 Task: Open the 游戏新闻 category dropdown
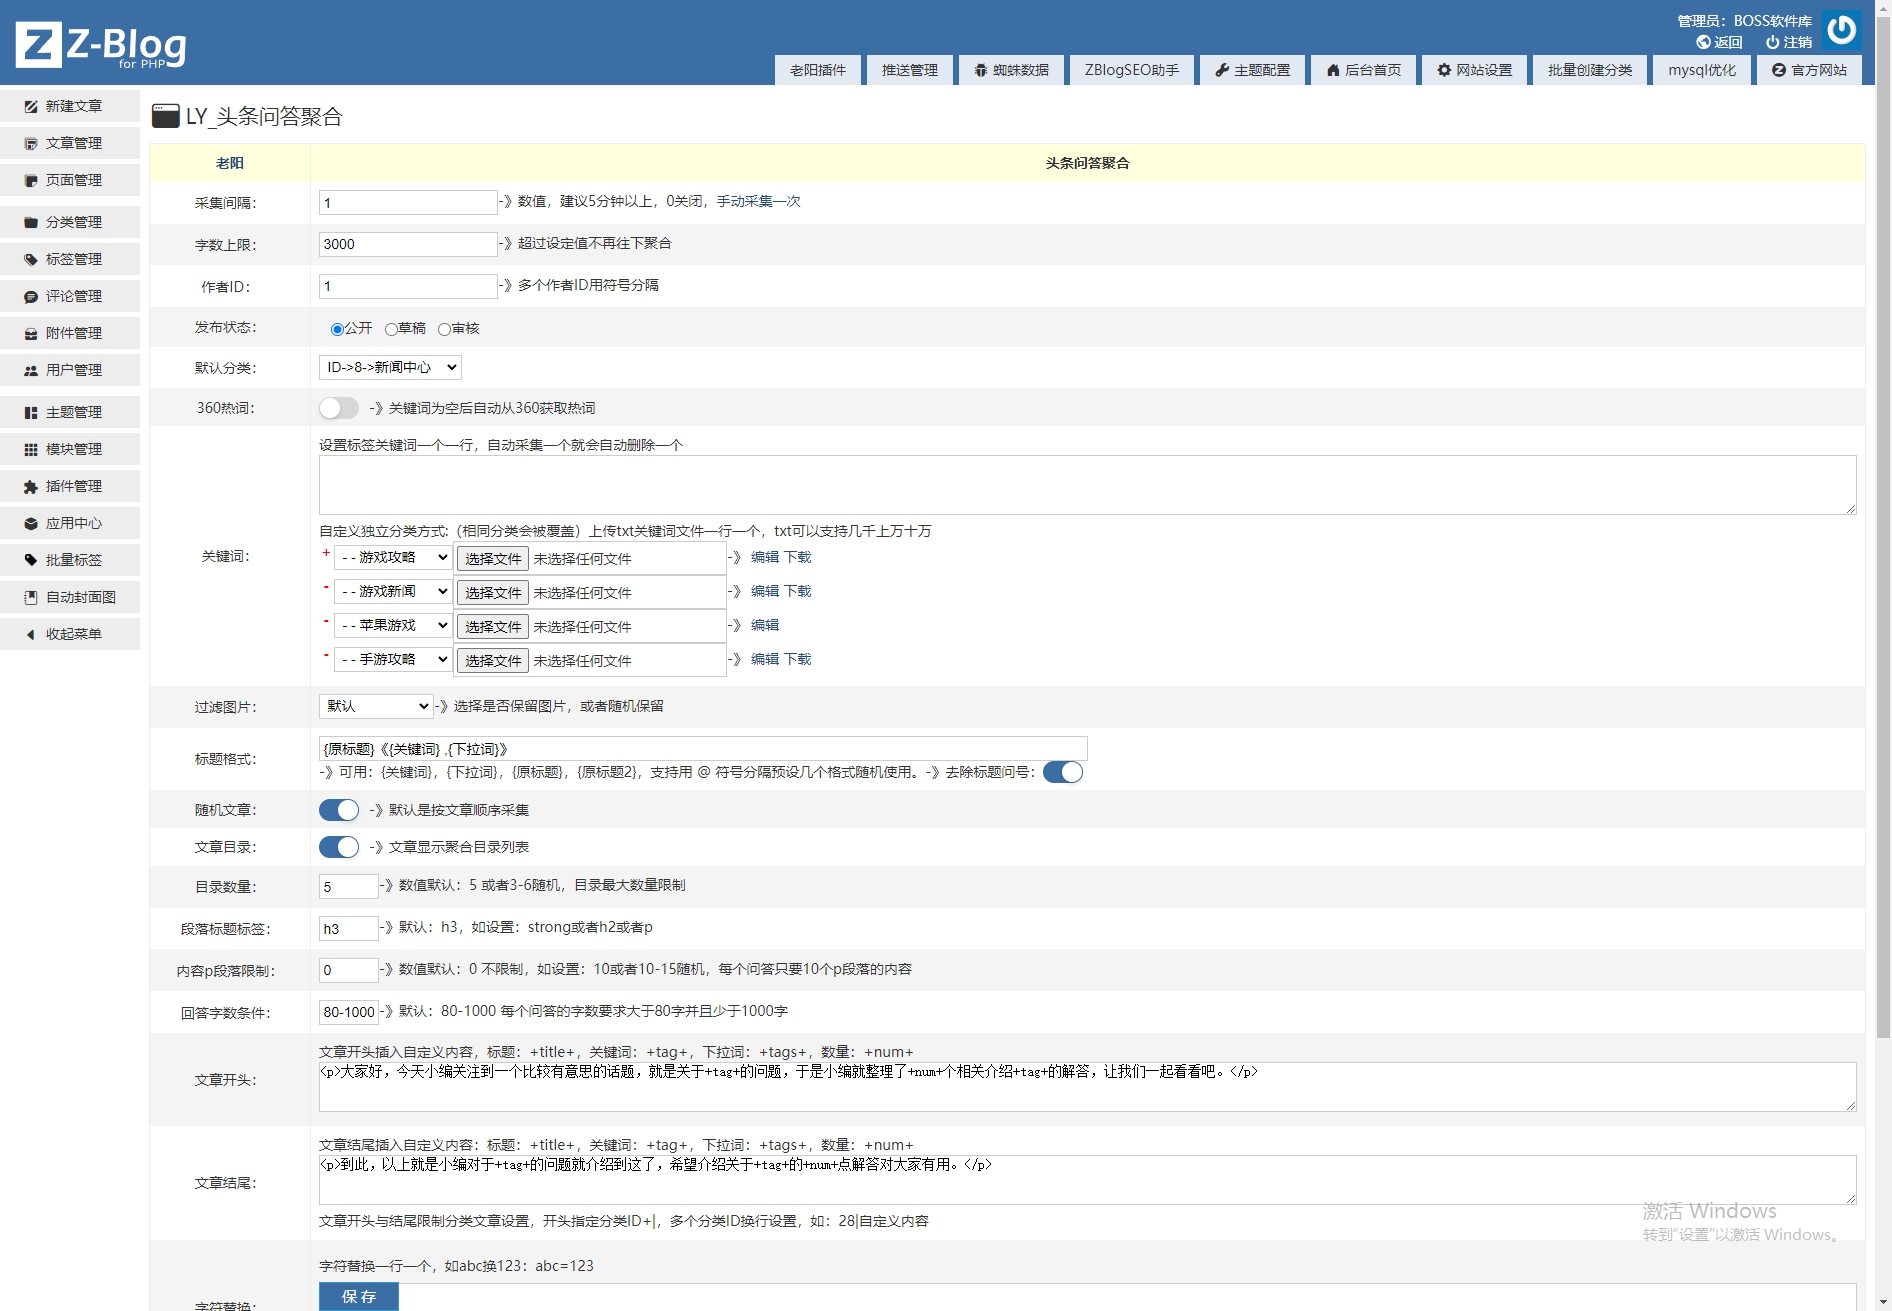[x=393, y=591]
